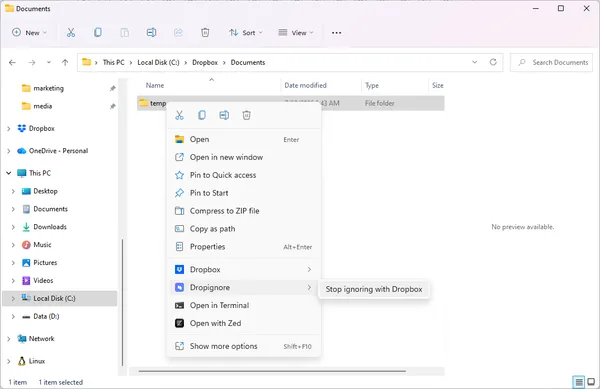Expand the Linux tree node
Screen dimensions: 600x389
click(x=8, y=361)
